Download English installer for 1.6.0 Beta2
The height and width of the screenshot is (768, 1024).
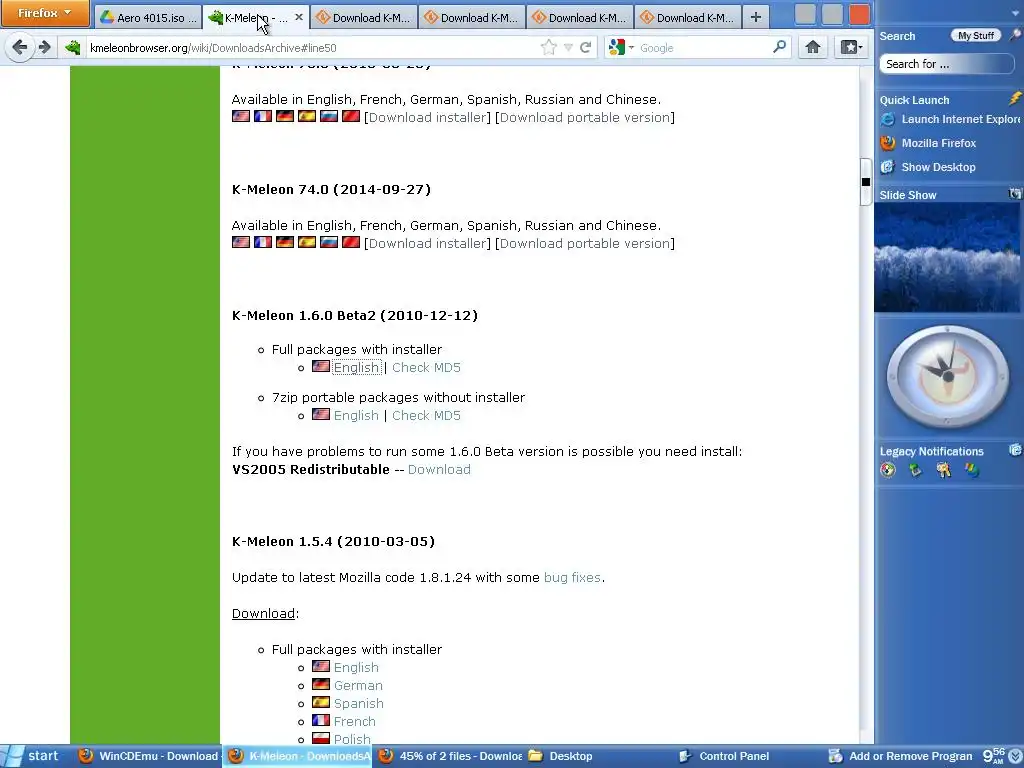click(356, 368)
